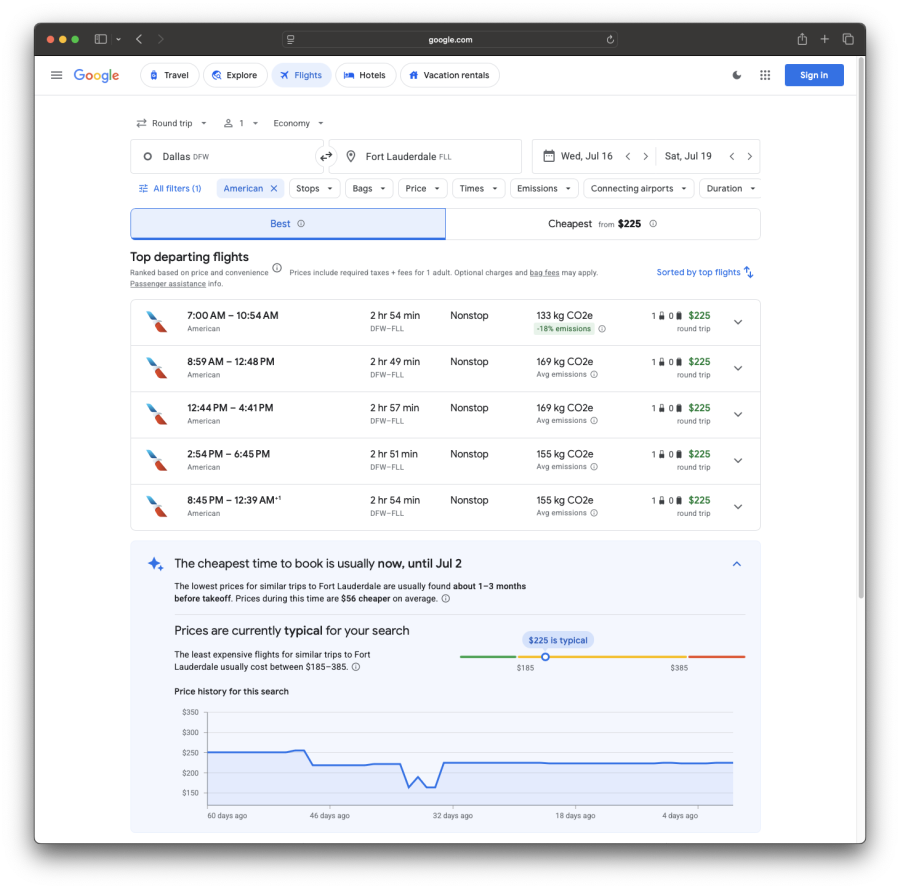
Task: Open the passenger count dropdown
Action: point(240,123)
